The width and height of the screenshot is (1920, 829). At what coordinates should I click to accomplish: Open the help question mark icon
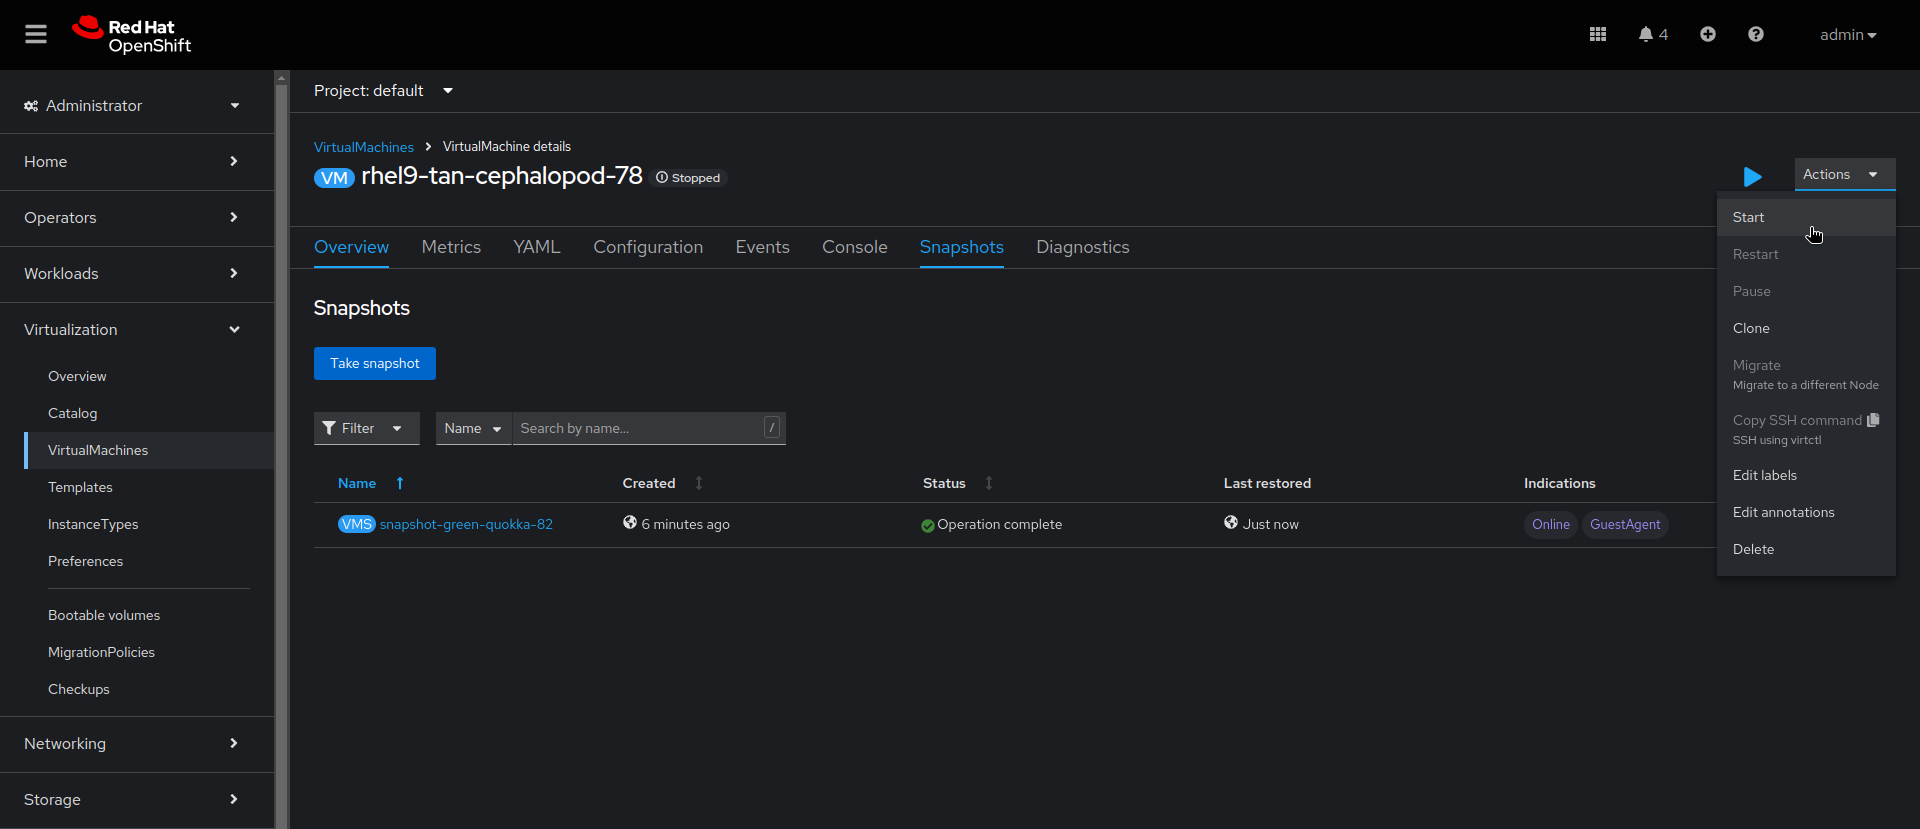point(1756,35)
